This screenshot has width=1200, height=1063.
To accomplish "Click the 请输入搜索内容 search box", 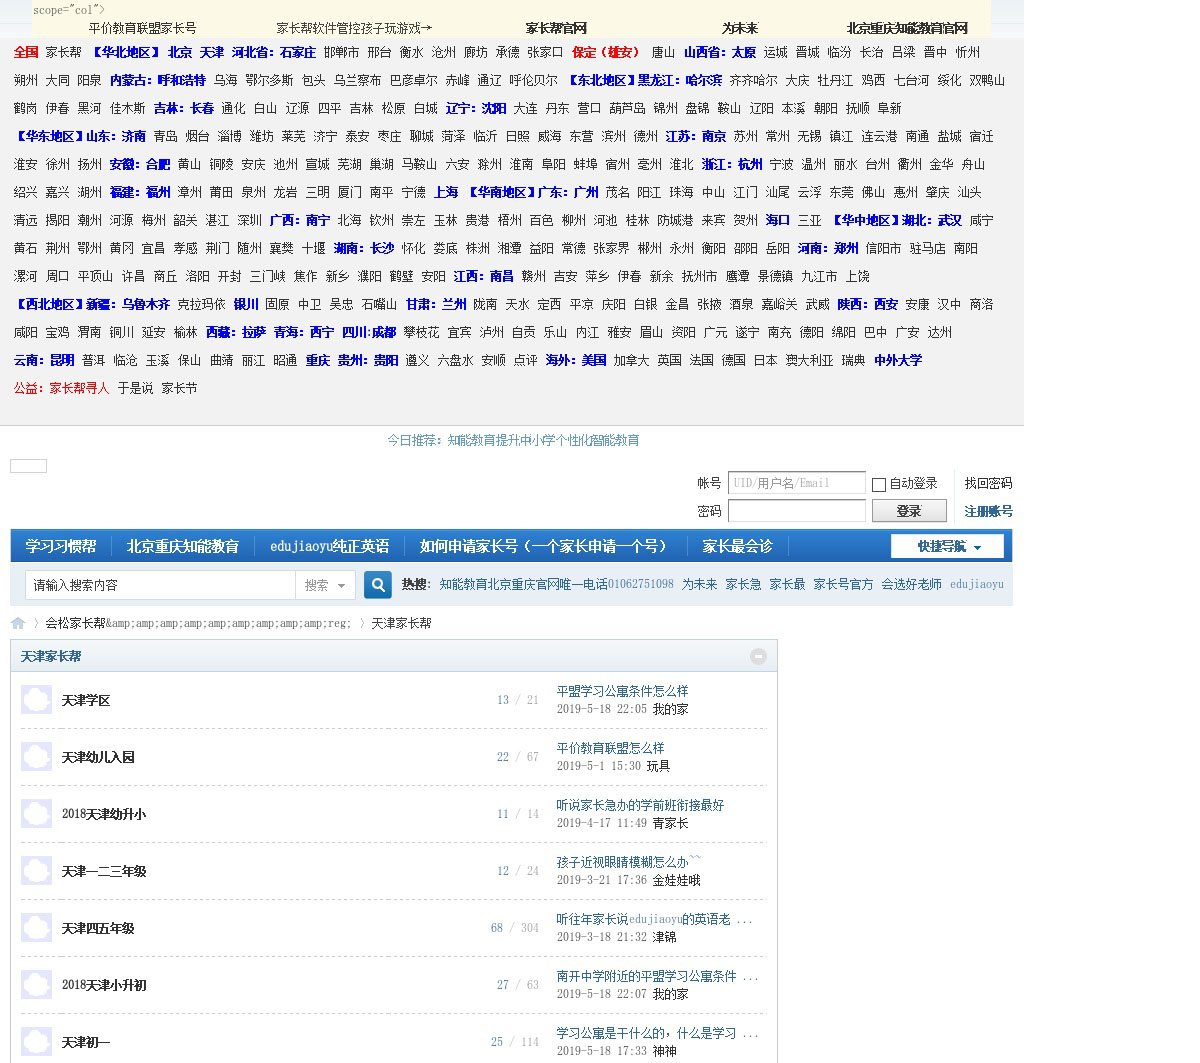I will tap(160, 585).
